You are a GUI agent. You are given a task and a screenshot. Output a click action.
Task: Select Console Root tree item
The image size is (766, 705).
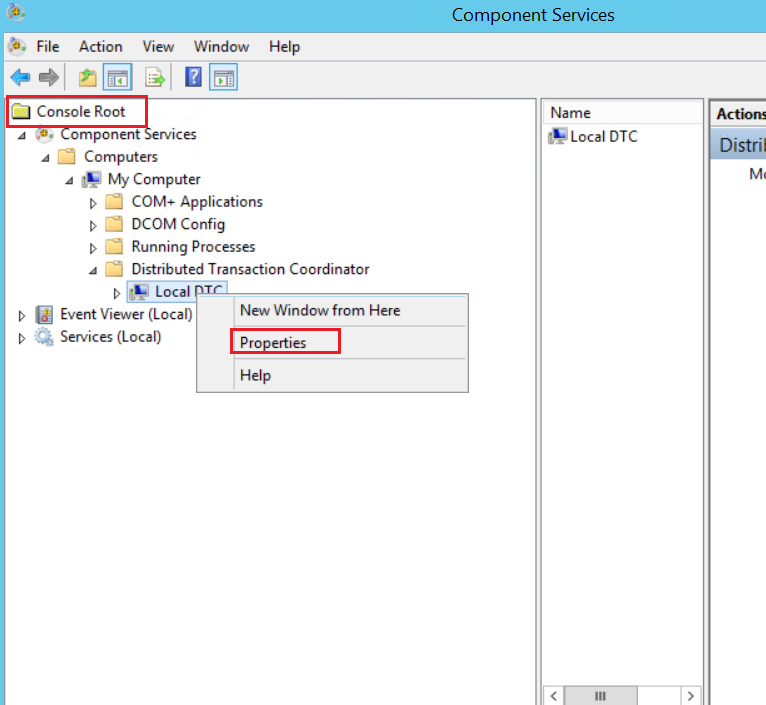coord(81,111)
